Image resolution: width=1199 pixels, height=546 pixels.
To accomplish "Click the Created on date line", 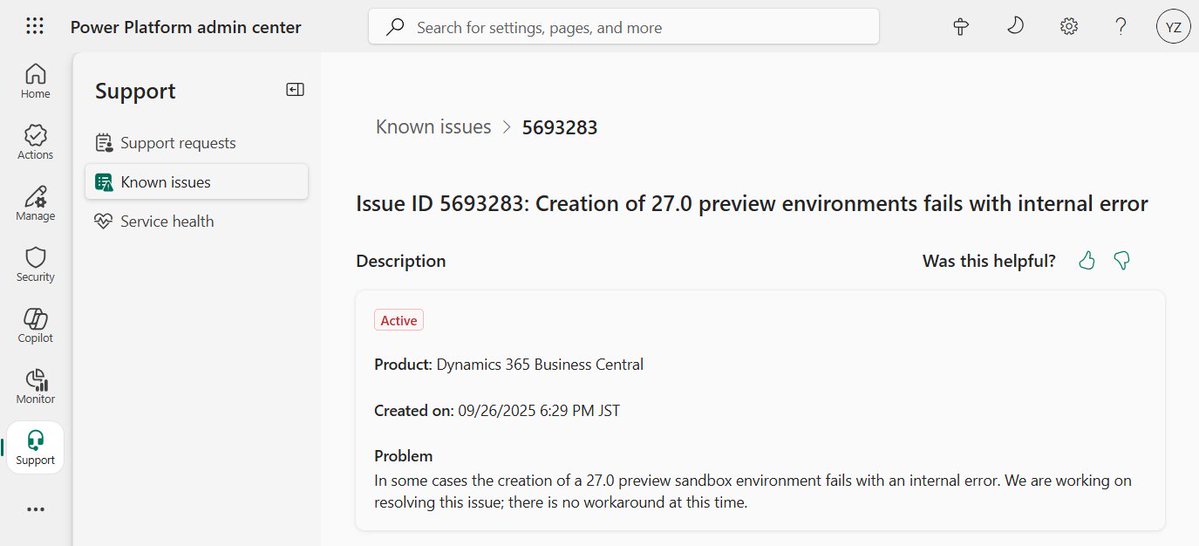I will tap(497, 411).
